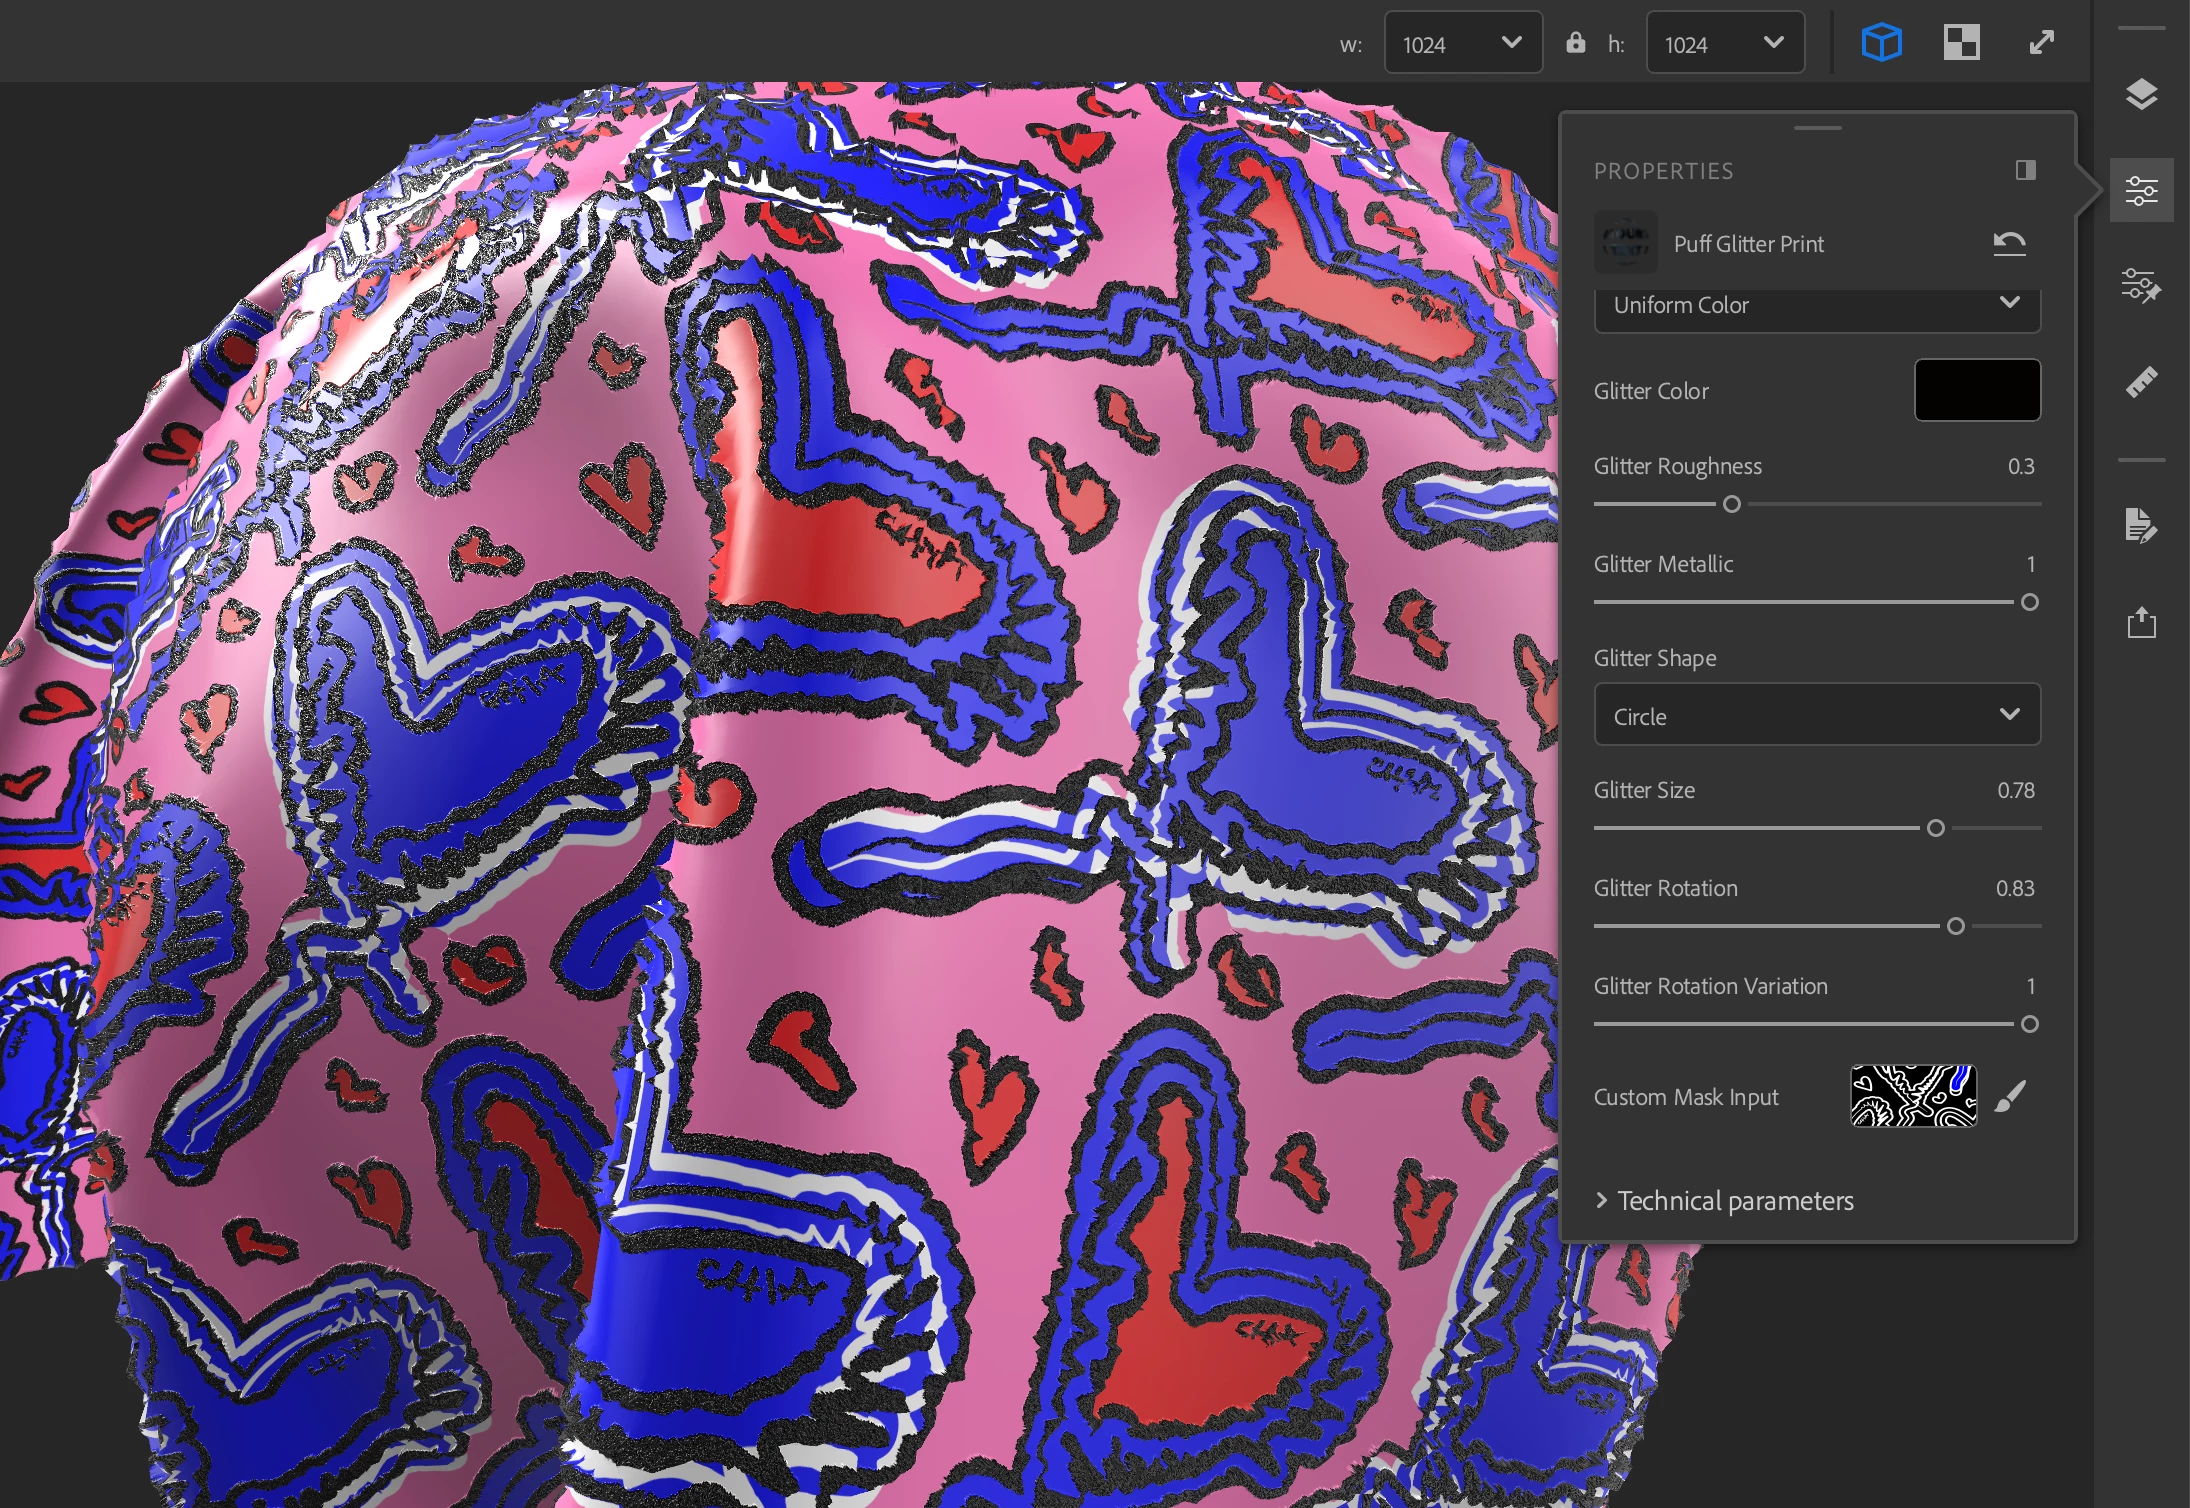Click the fullscreen expand arrows icon
The image size is (2190, 1508).
tap(2041, 43)
